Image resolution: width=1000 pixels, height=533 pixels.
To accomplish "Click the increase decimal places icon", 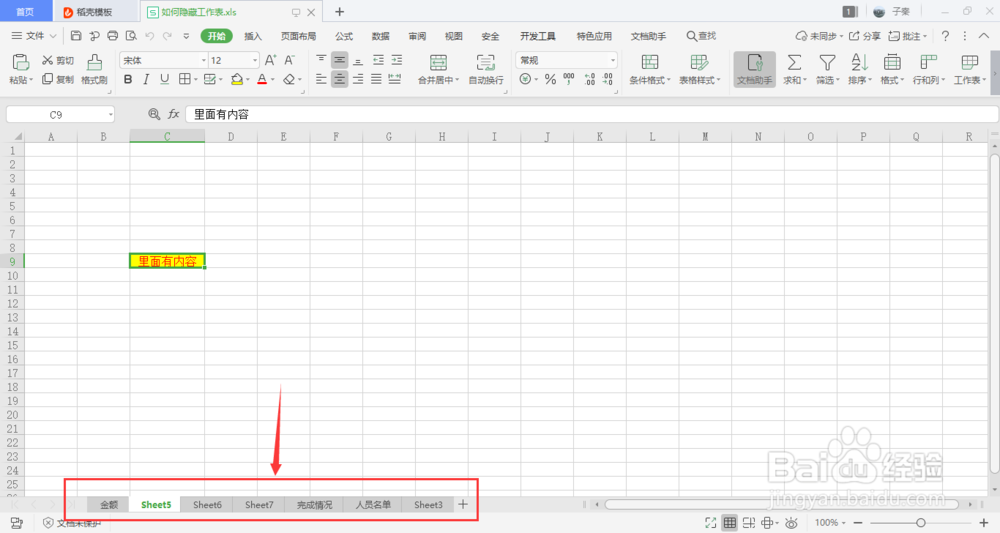I will [x=589, y=79].
